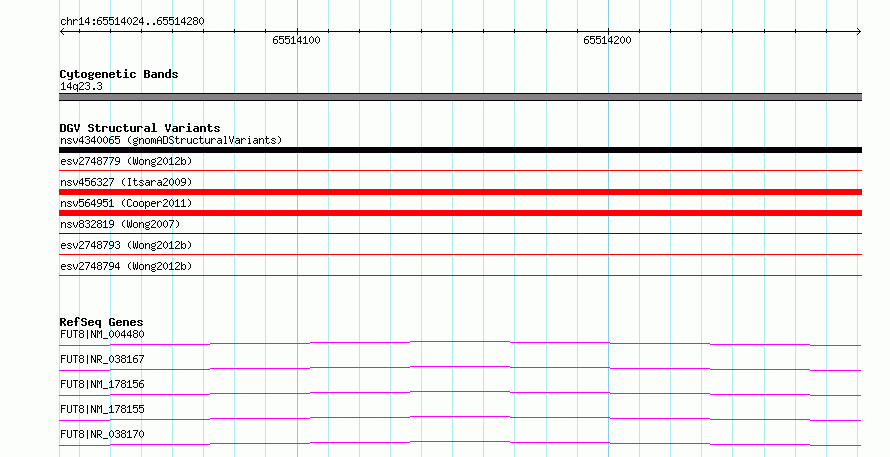Image resolution: width=890 pixels, height=457 pixels.
Task: Open the FUT8|NR_038167 transcript label
Action: pyautogui.click(x=102, y=359)
